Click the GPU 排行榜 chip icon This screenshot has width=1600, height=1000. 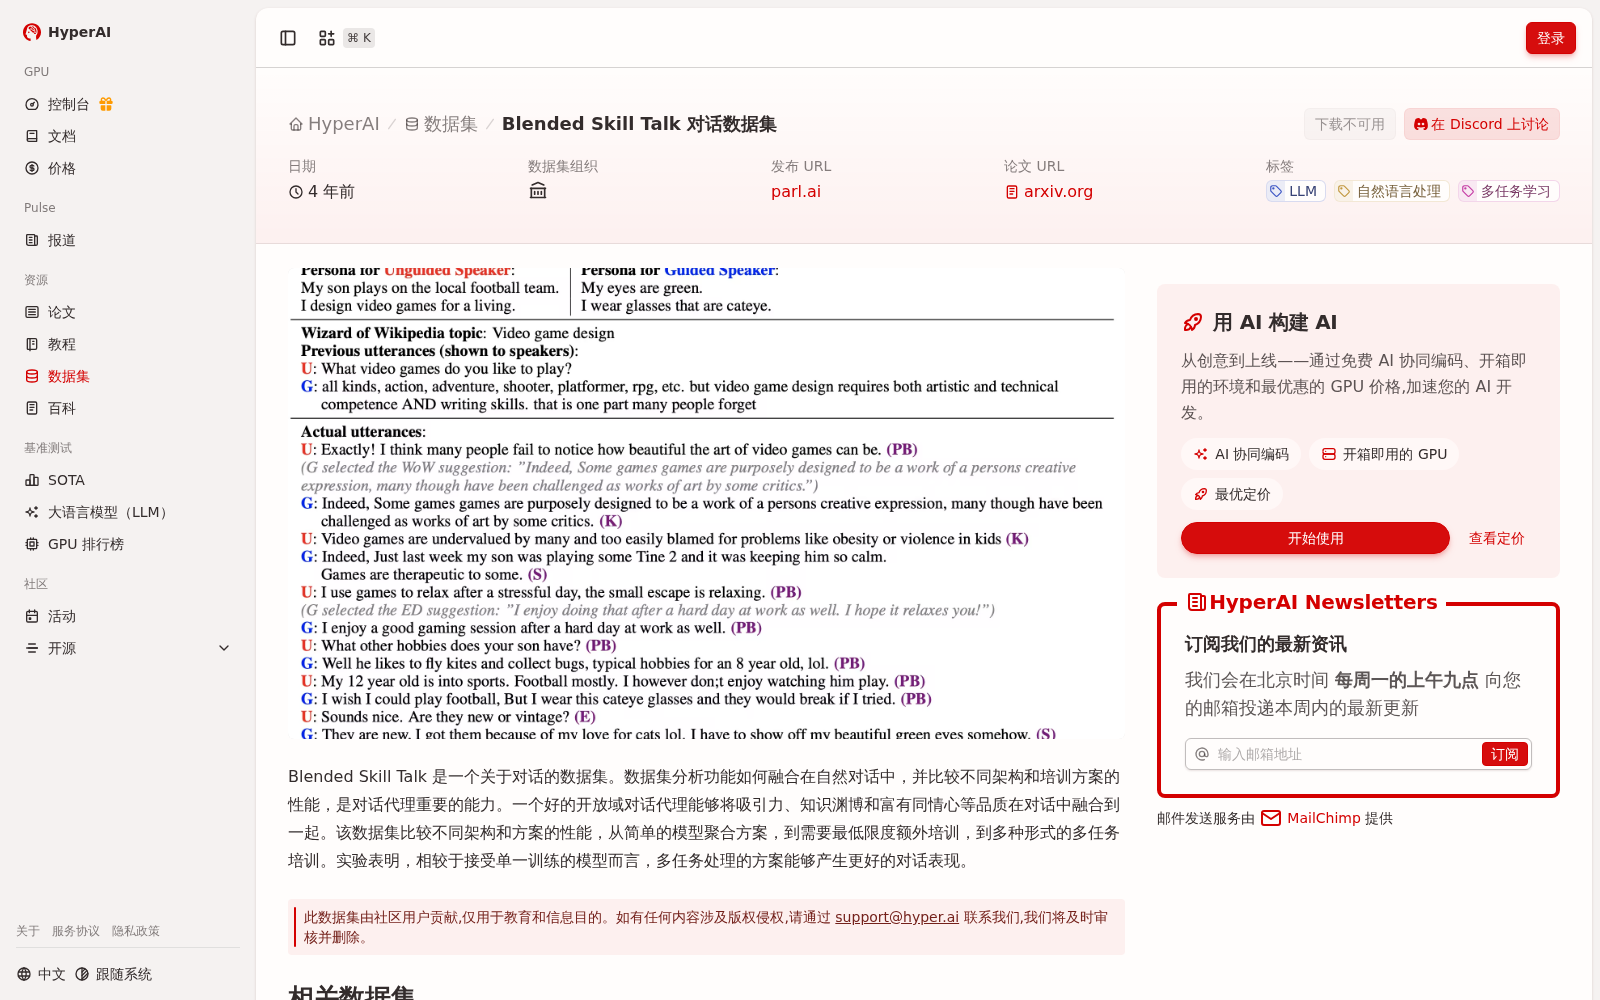click(32, 544)
